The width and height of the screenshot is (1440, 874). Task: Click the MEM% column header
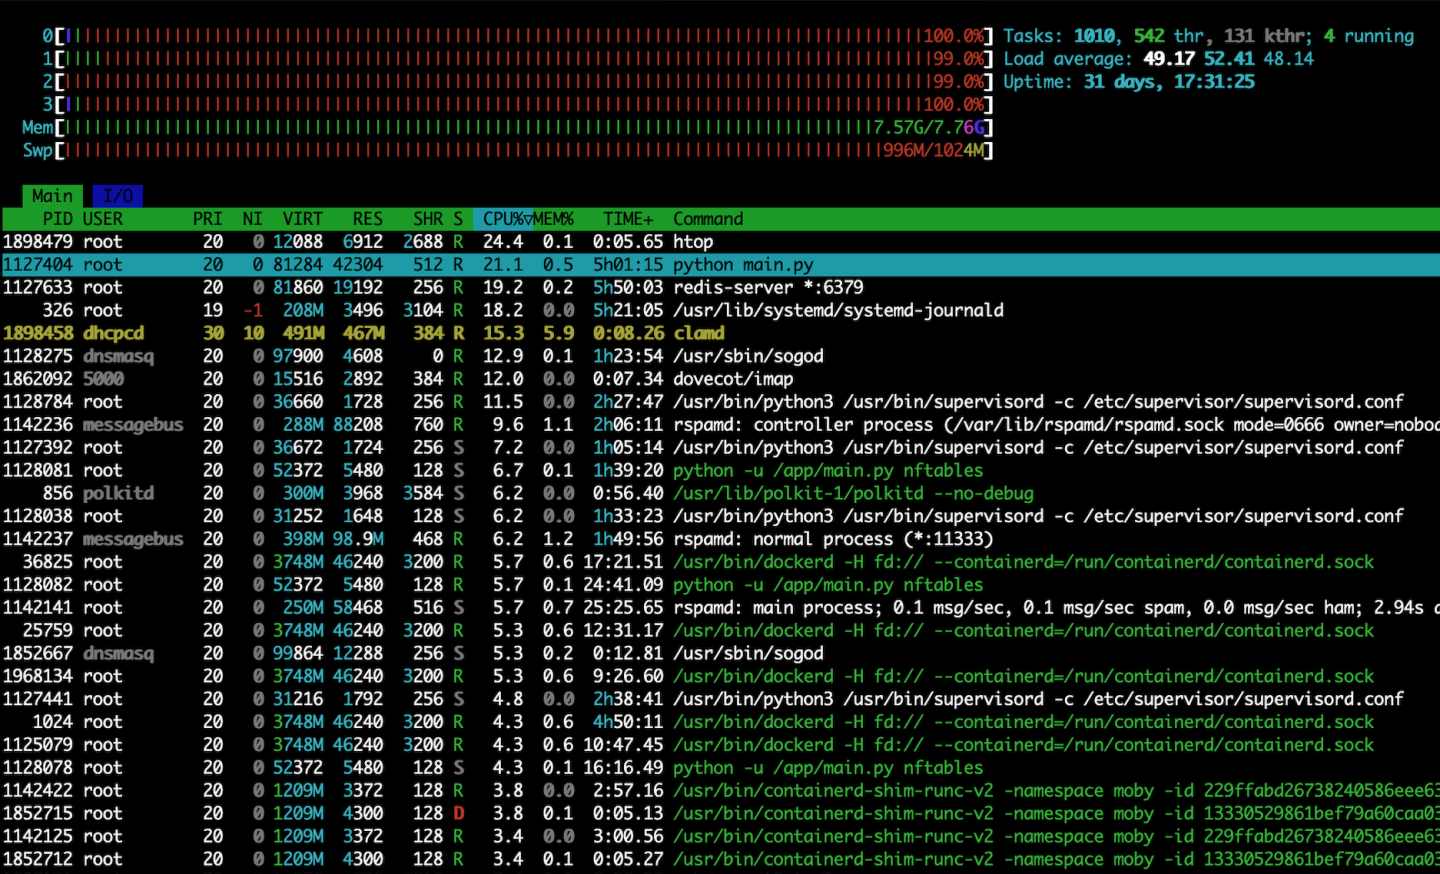[x=553, y=219]
